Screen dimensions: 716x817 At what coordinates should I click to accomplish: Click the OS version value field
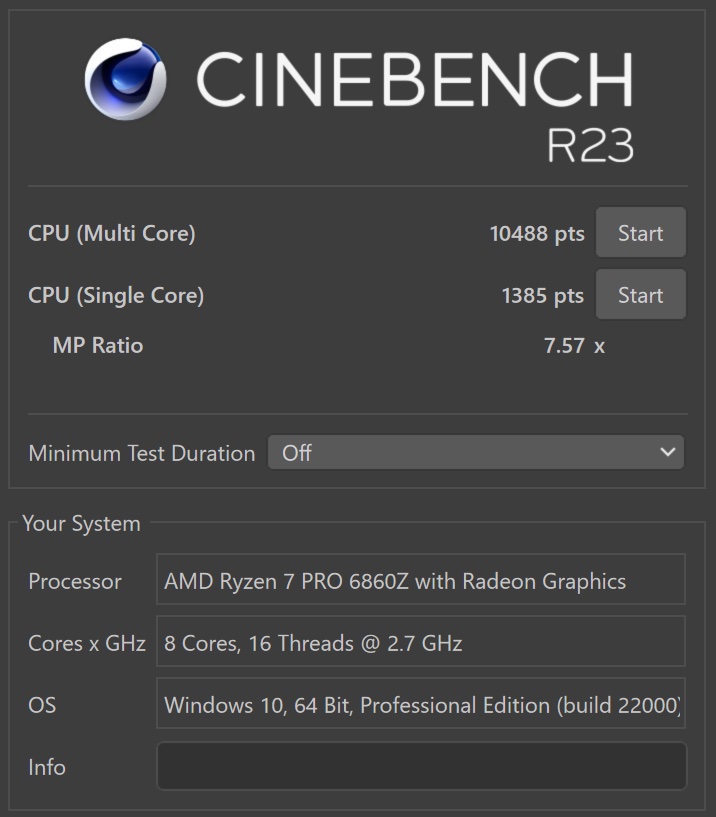[x=421, y=705]
